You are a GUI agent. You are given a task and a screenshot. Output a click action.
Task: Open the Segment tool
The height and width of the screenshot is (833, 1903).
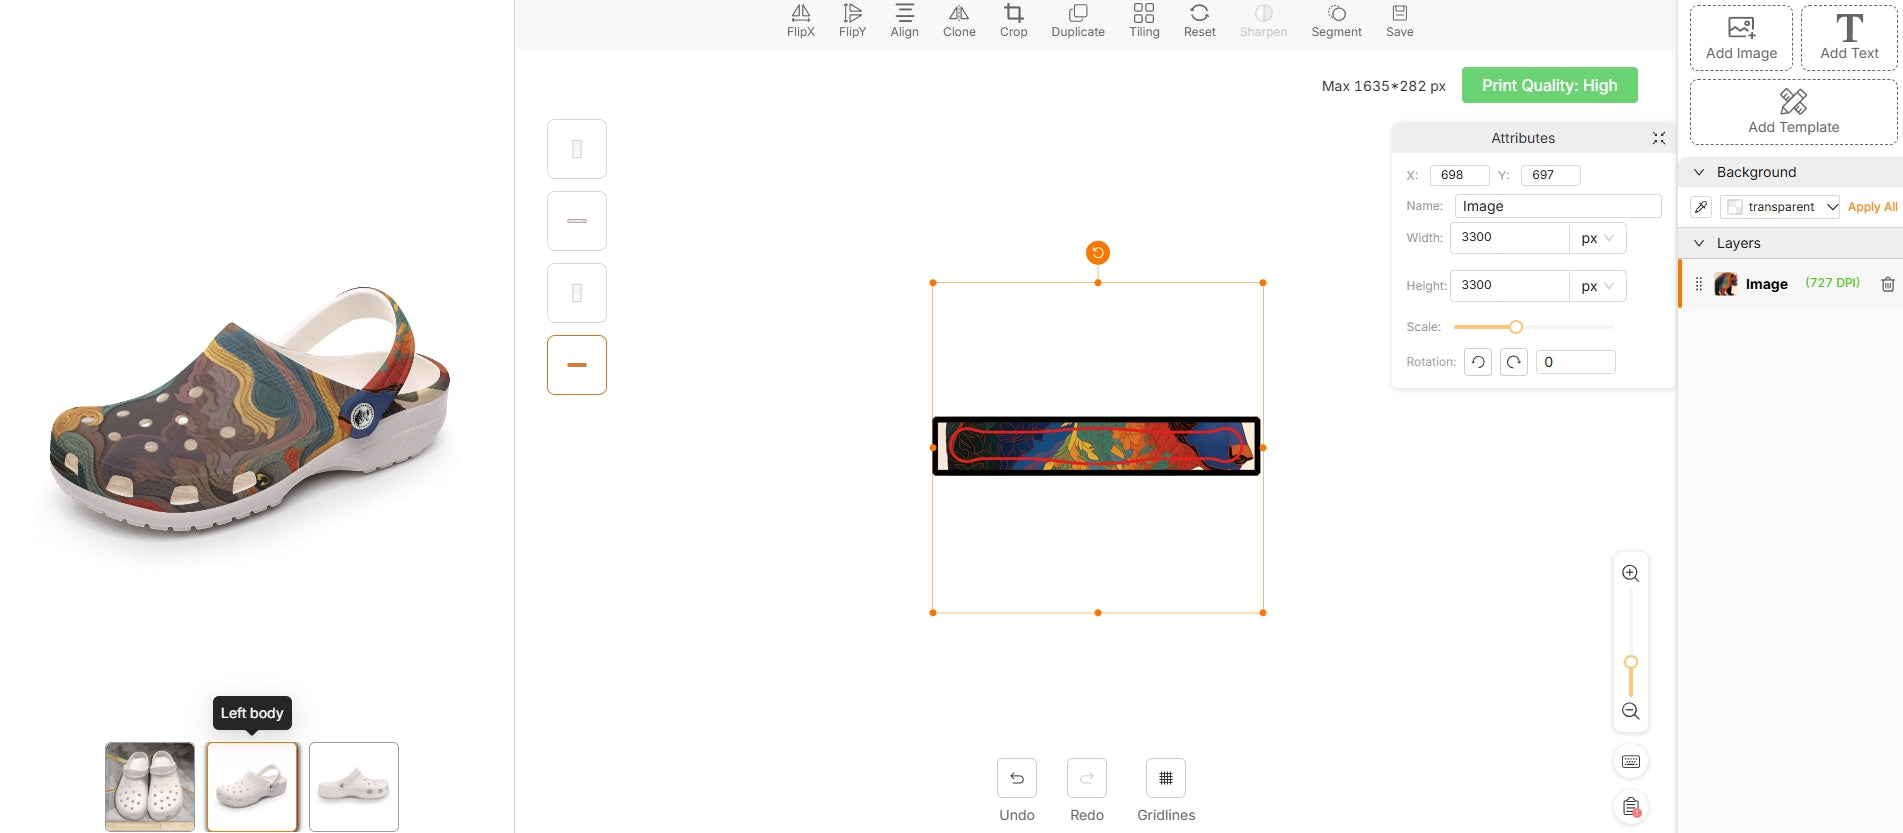(1336, 20)
